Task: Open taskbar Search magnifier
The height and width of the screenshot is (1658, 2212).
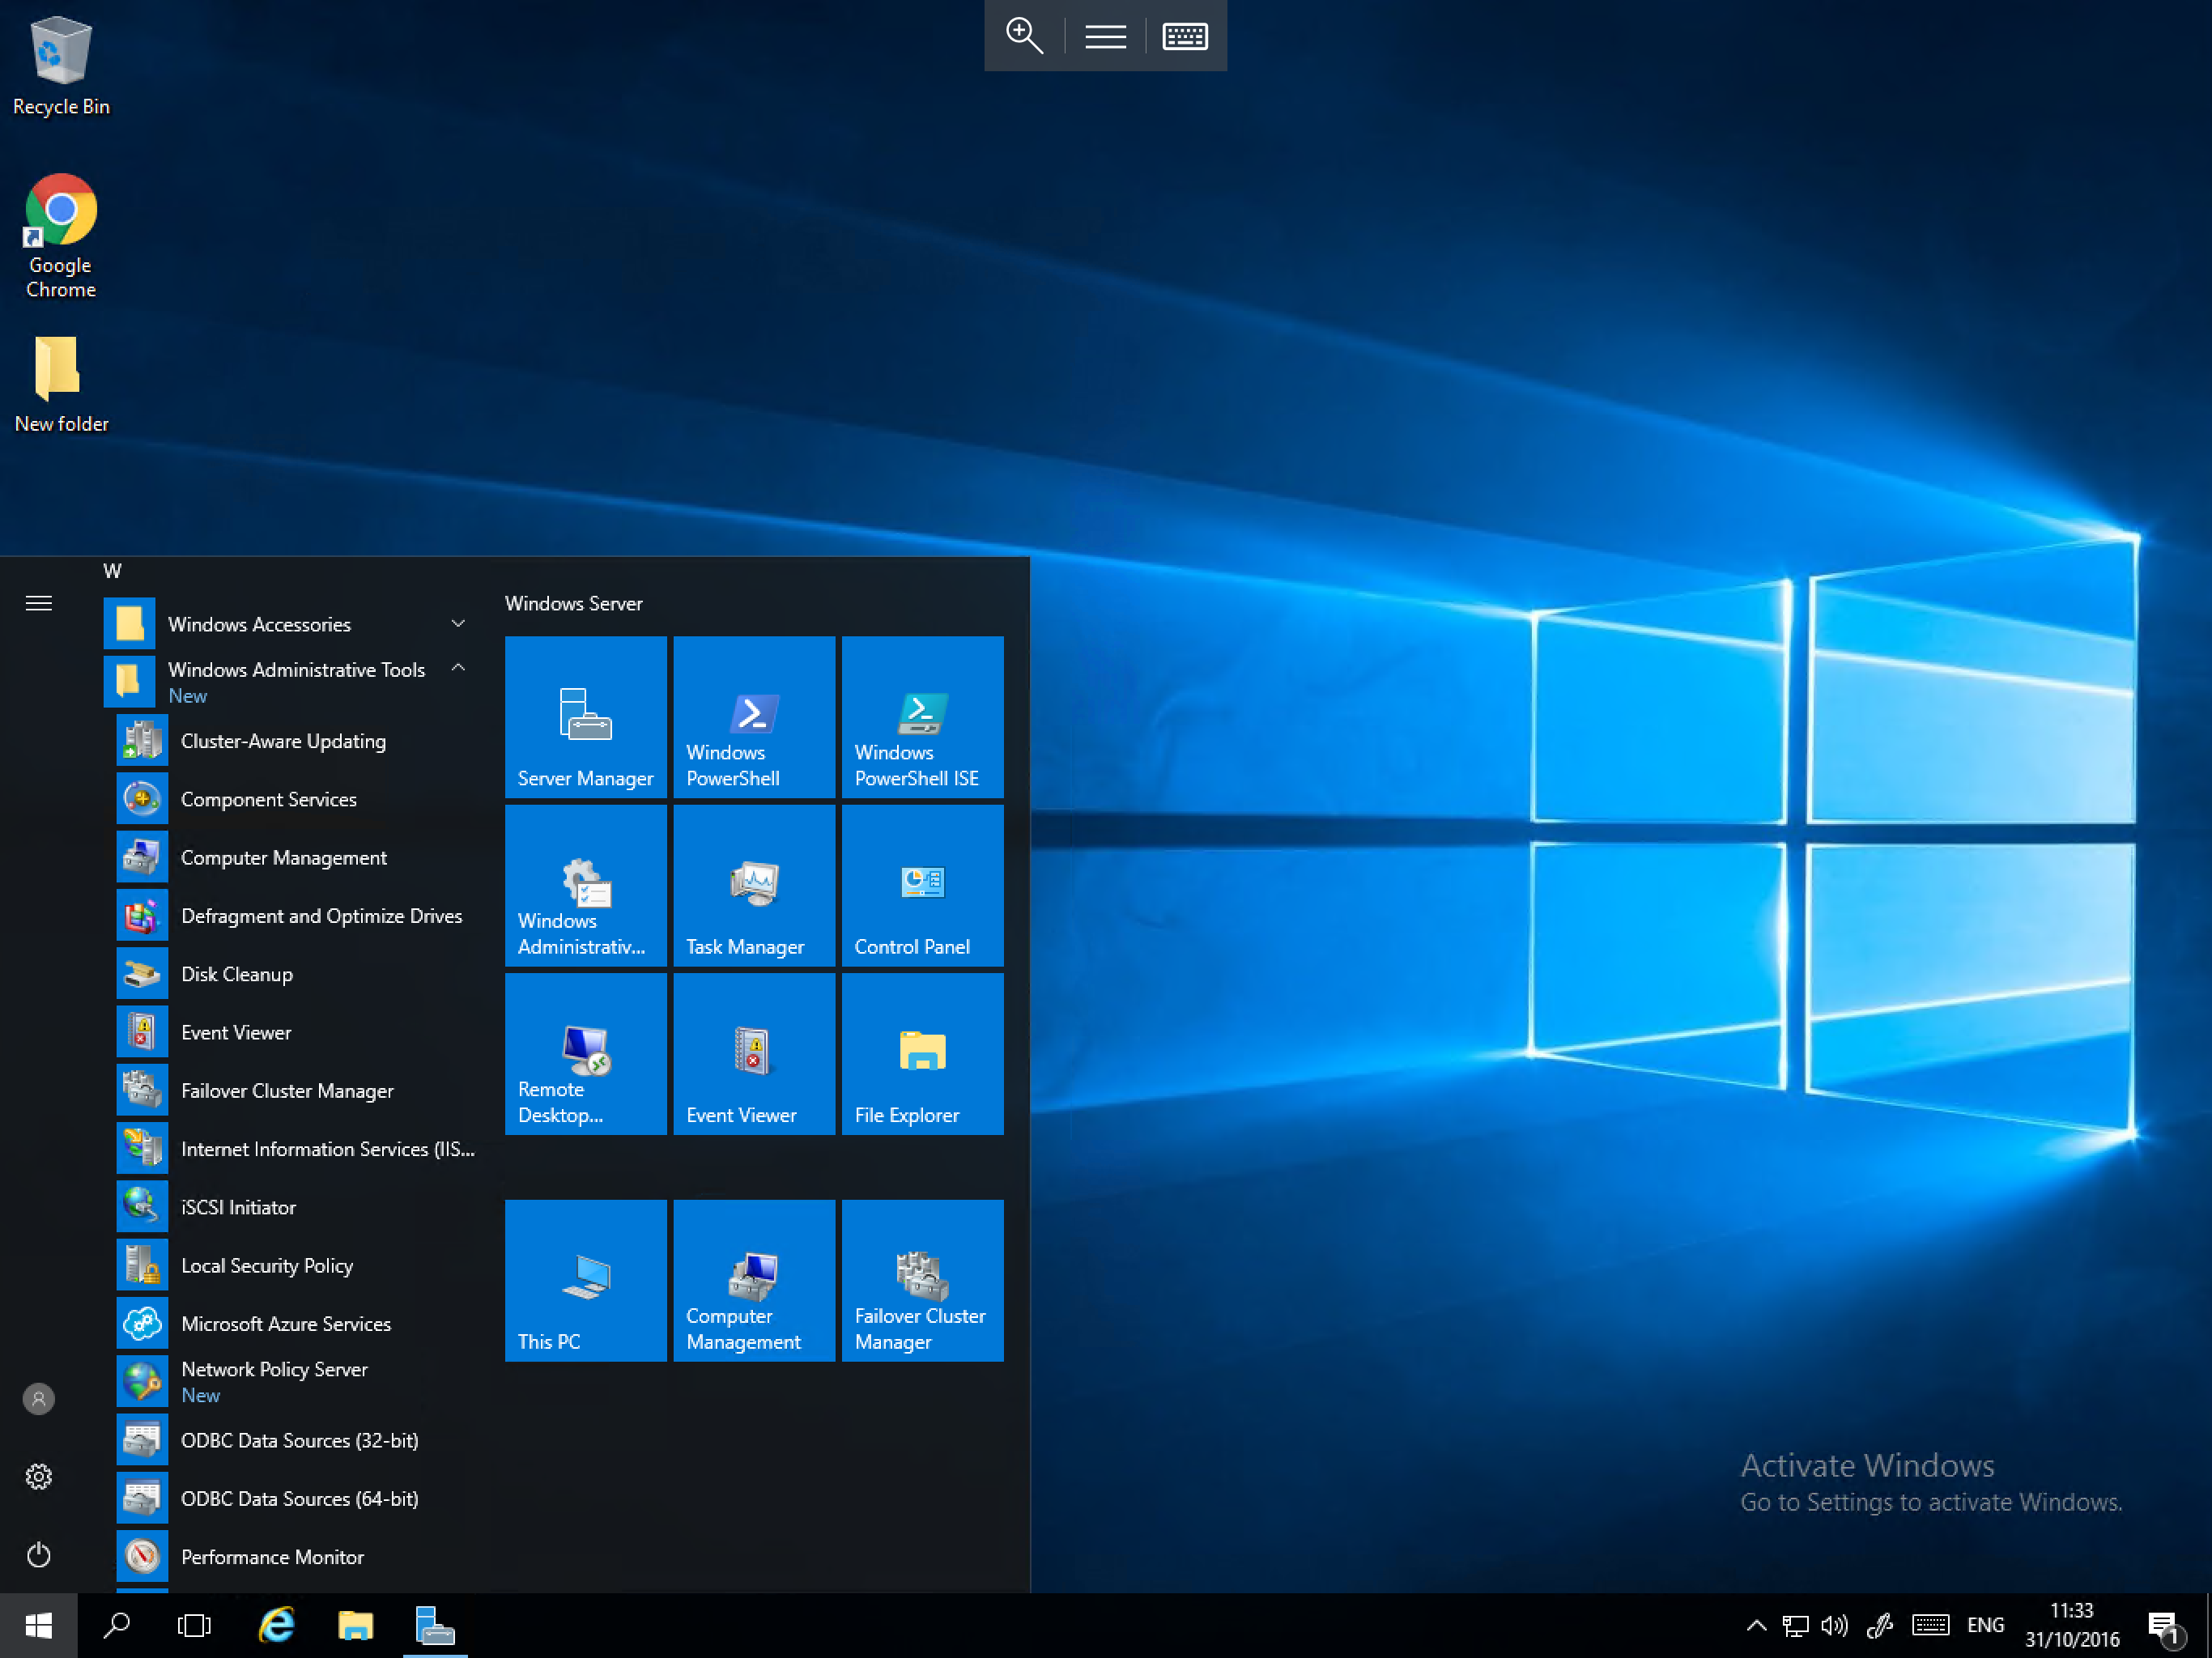Action: click(x=117, y=1626)
